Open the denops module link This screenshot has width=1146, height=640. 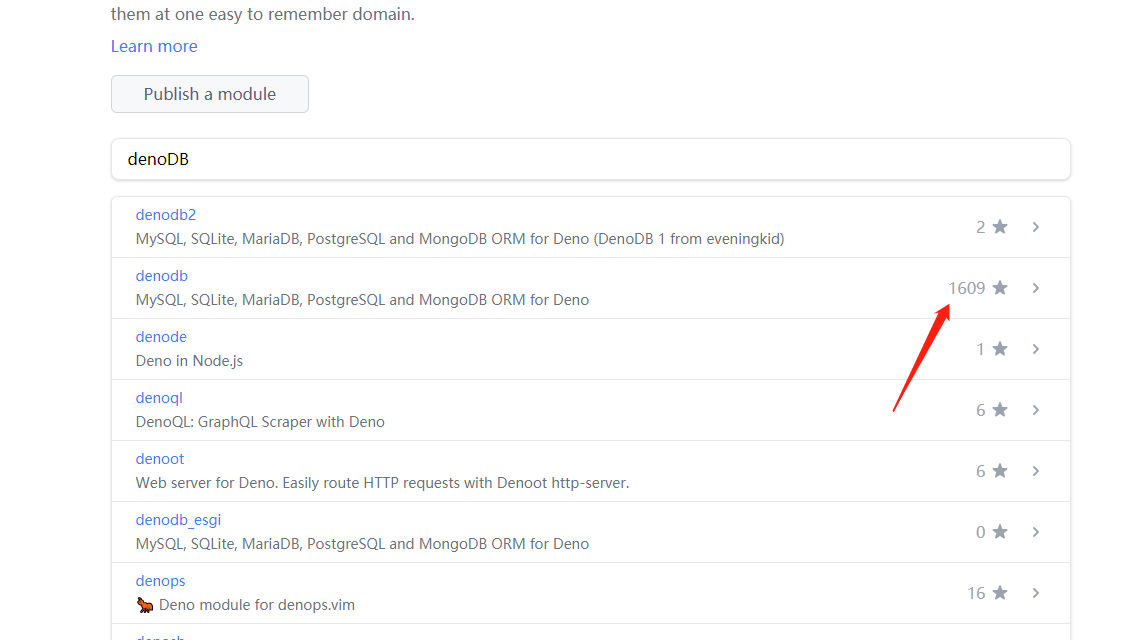[x=160, y=582]
